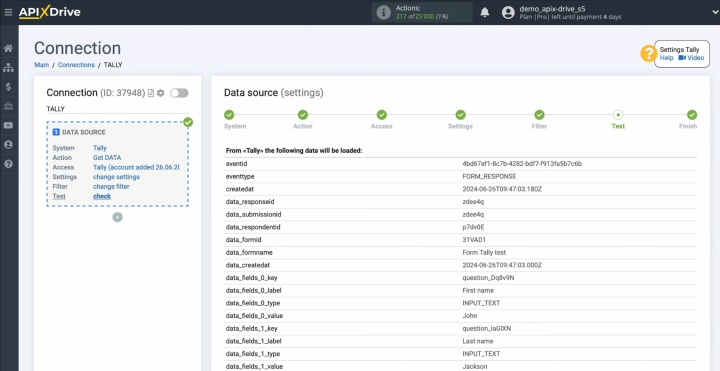Screen dimensions: 720x371
Task: Click the notifications bell icon
Action: (x=484, y=12)
